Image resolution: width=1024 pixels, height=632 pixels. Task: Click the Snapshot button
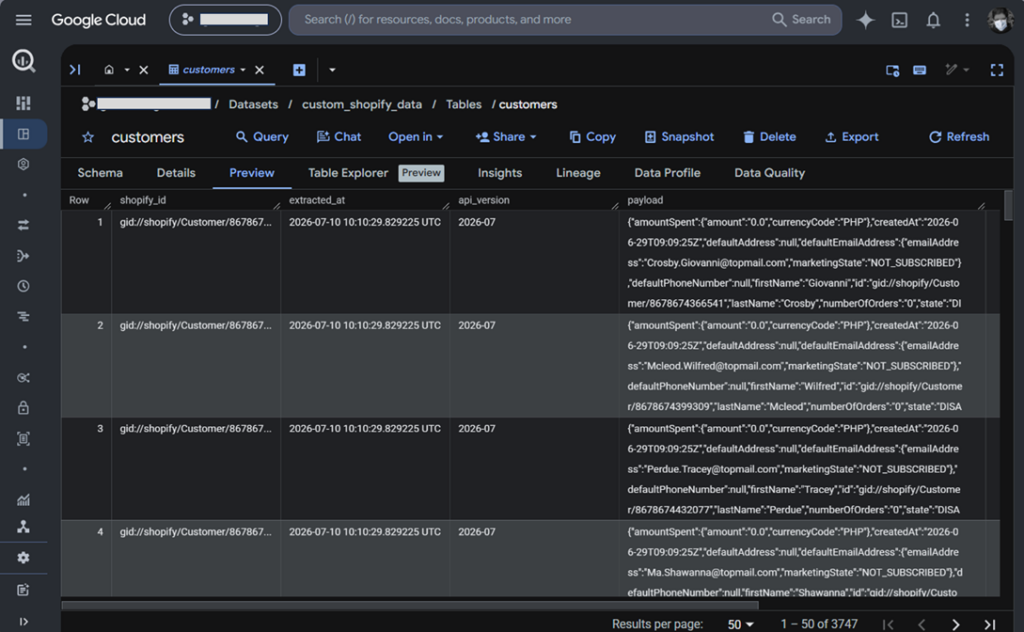click(x=679, y=136)
